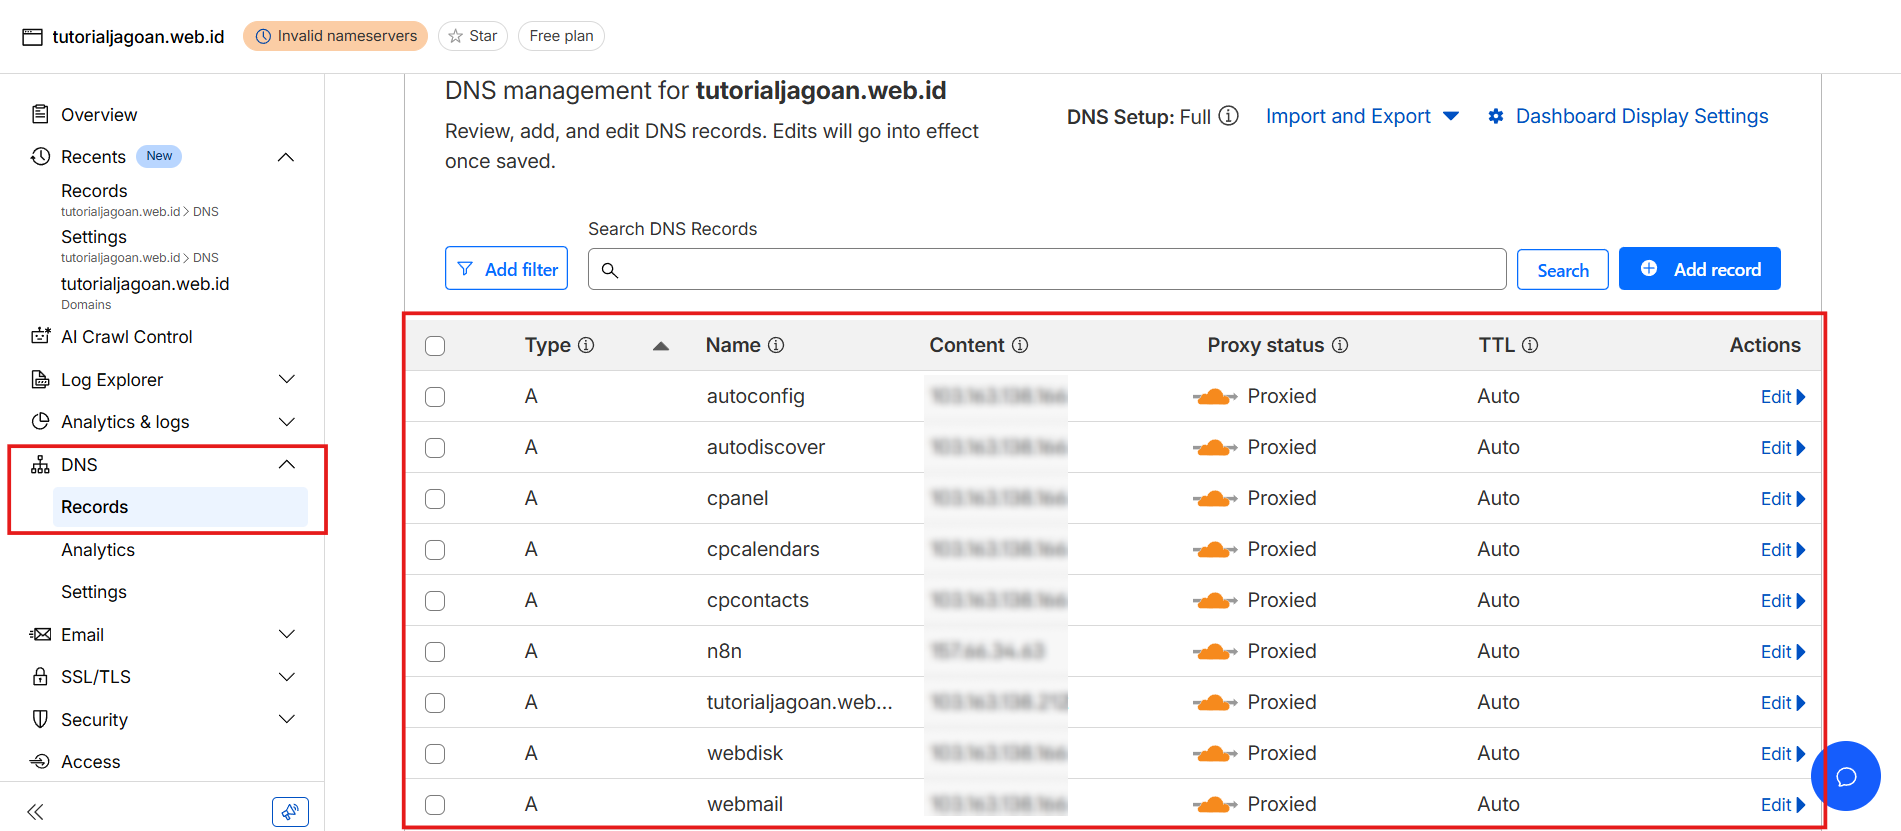Screen dimensions: 1901x831
Task: Check the n8n record checkbox
Action: [435, 652]
